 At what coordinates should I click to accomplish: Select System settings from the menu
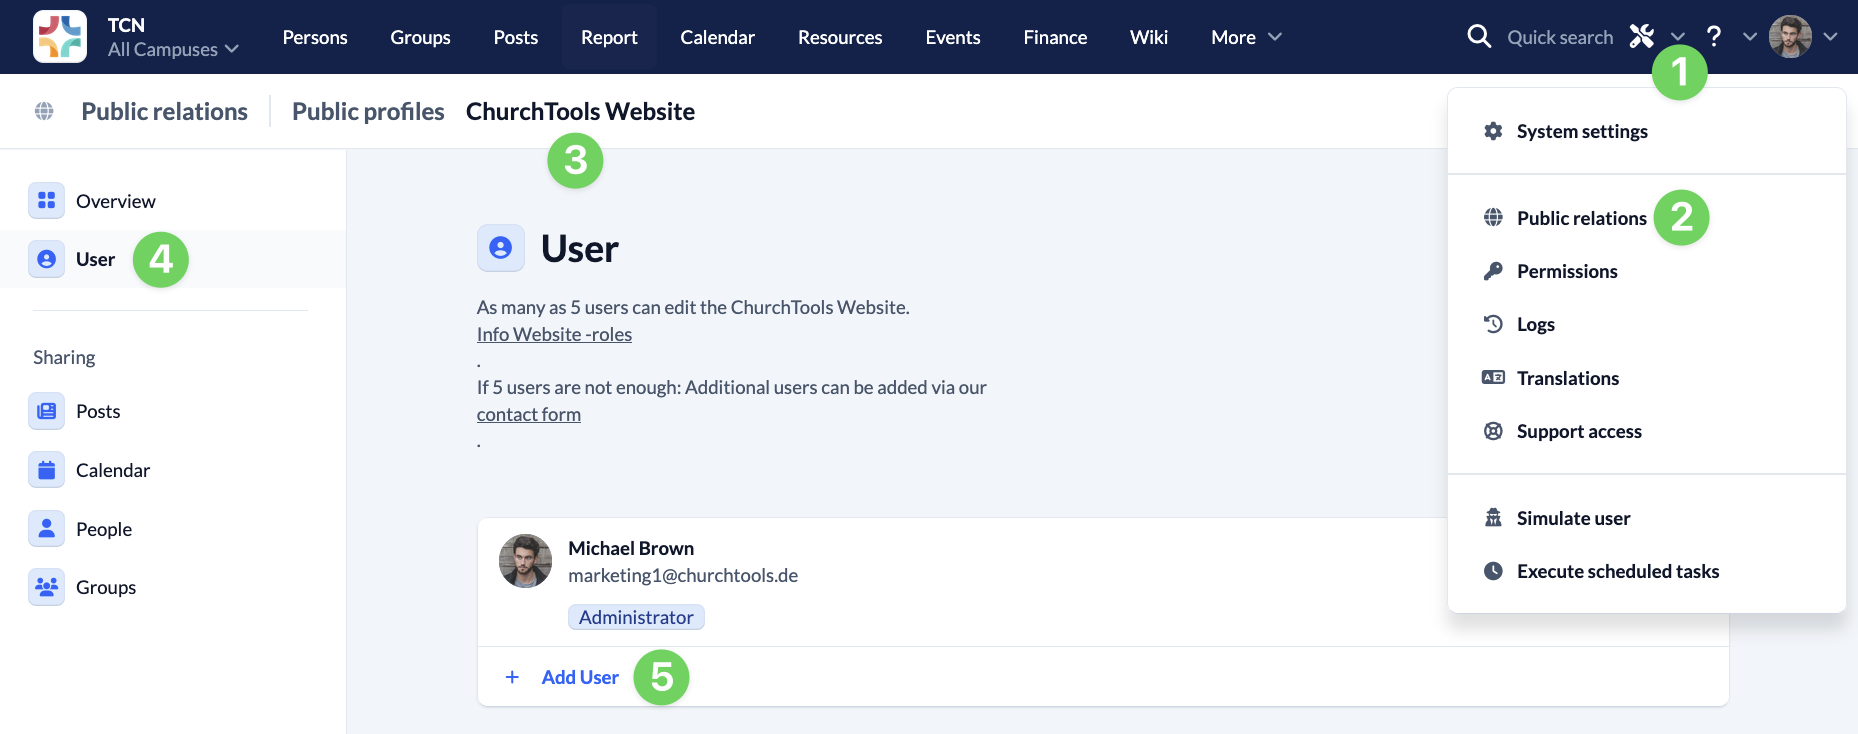coord(1581,131)
